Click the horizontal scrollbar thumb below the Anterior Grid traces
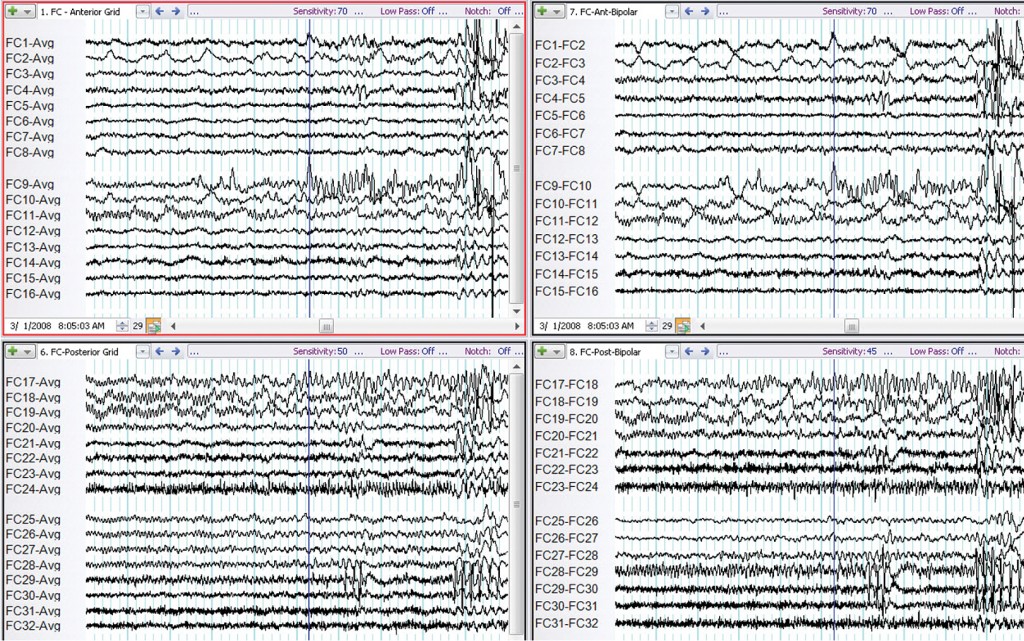This screenshot has height=641, width=1024. coord(327,324)
